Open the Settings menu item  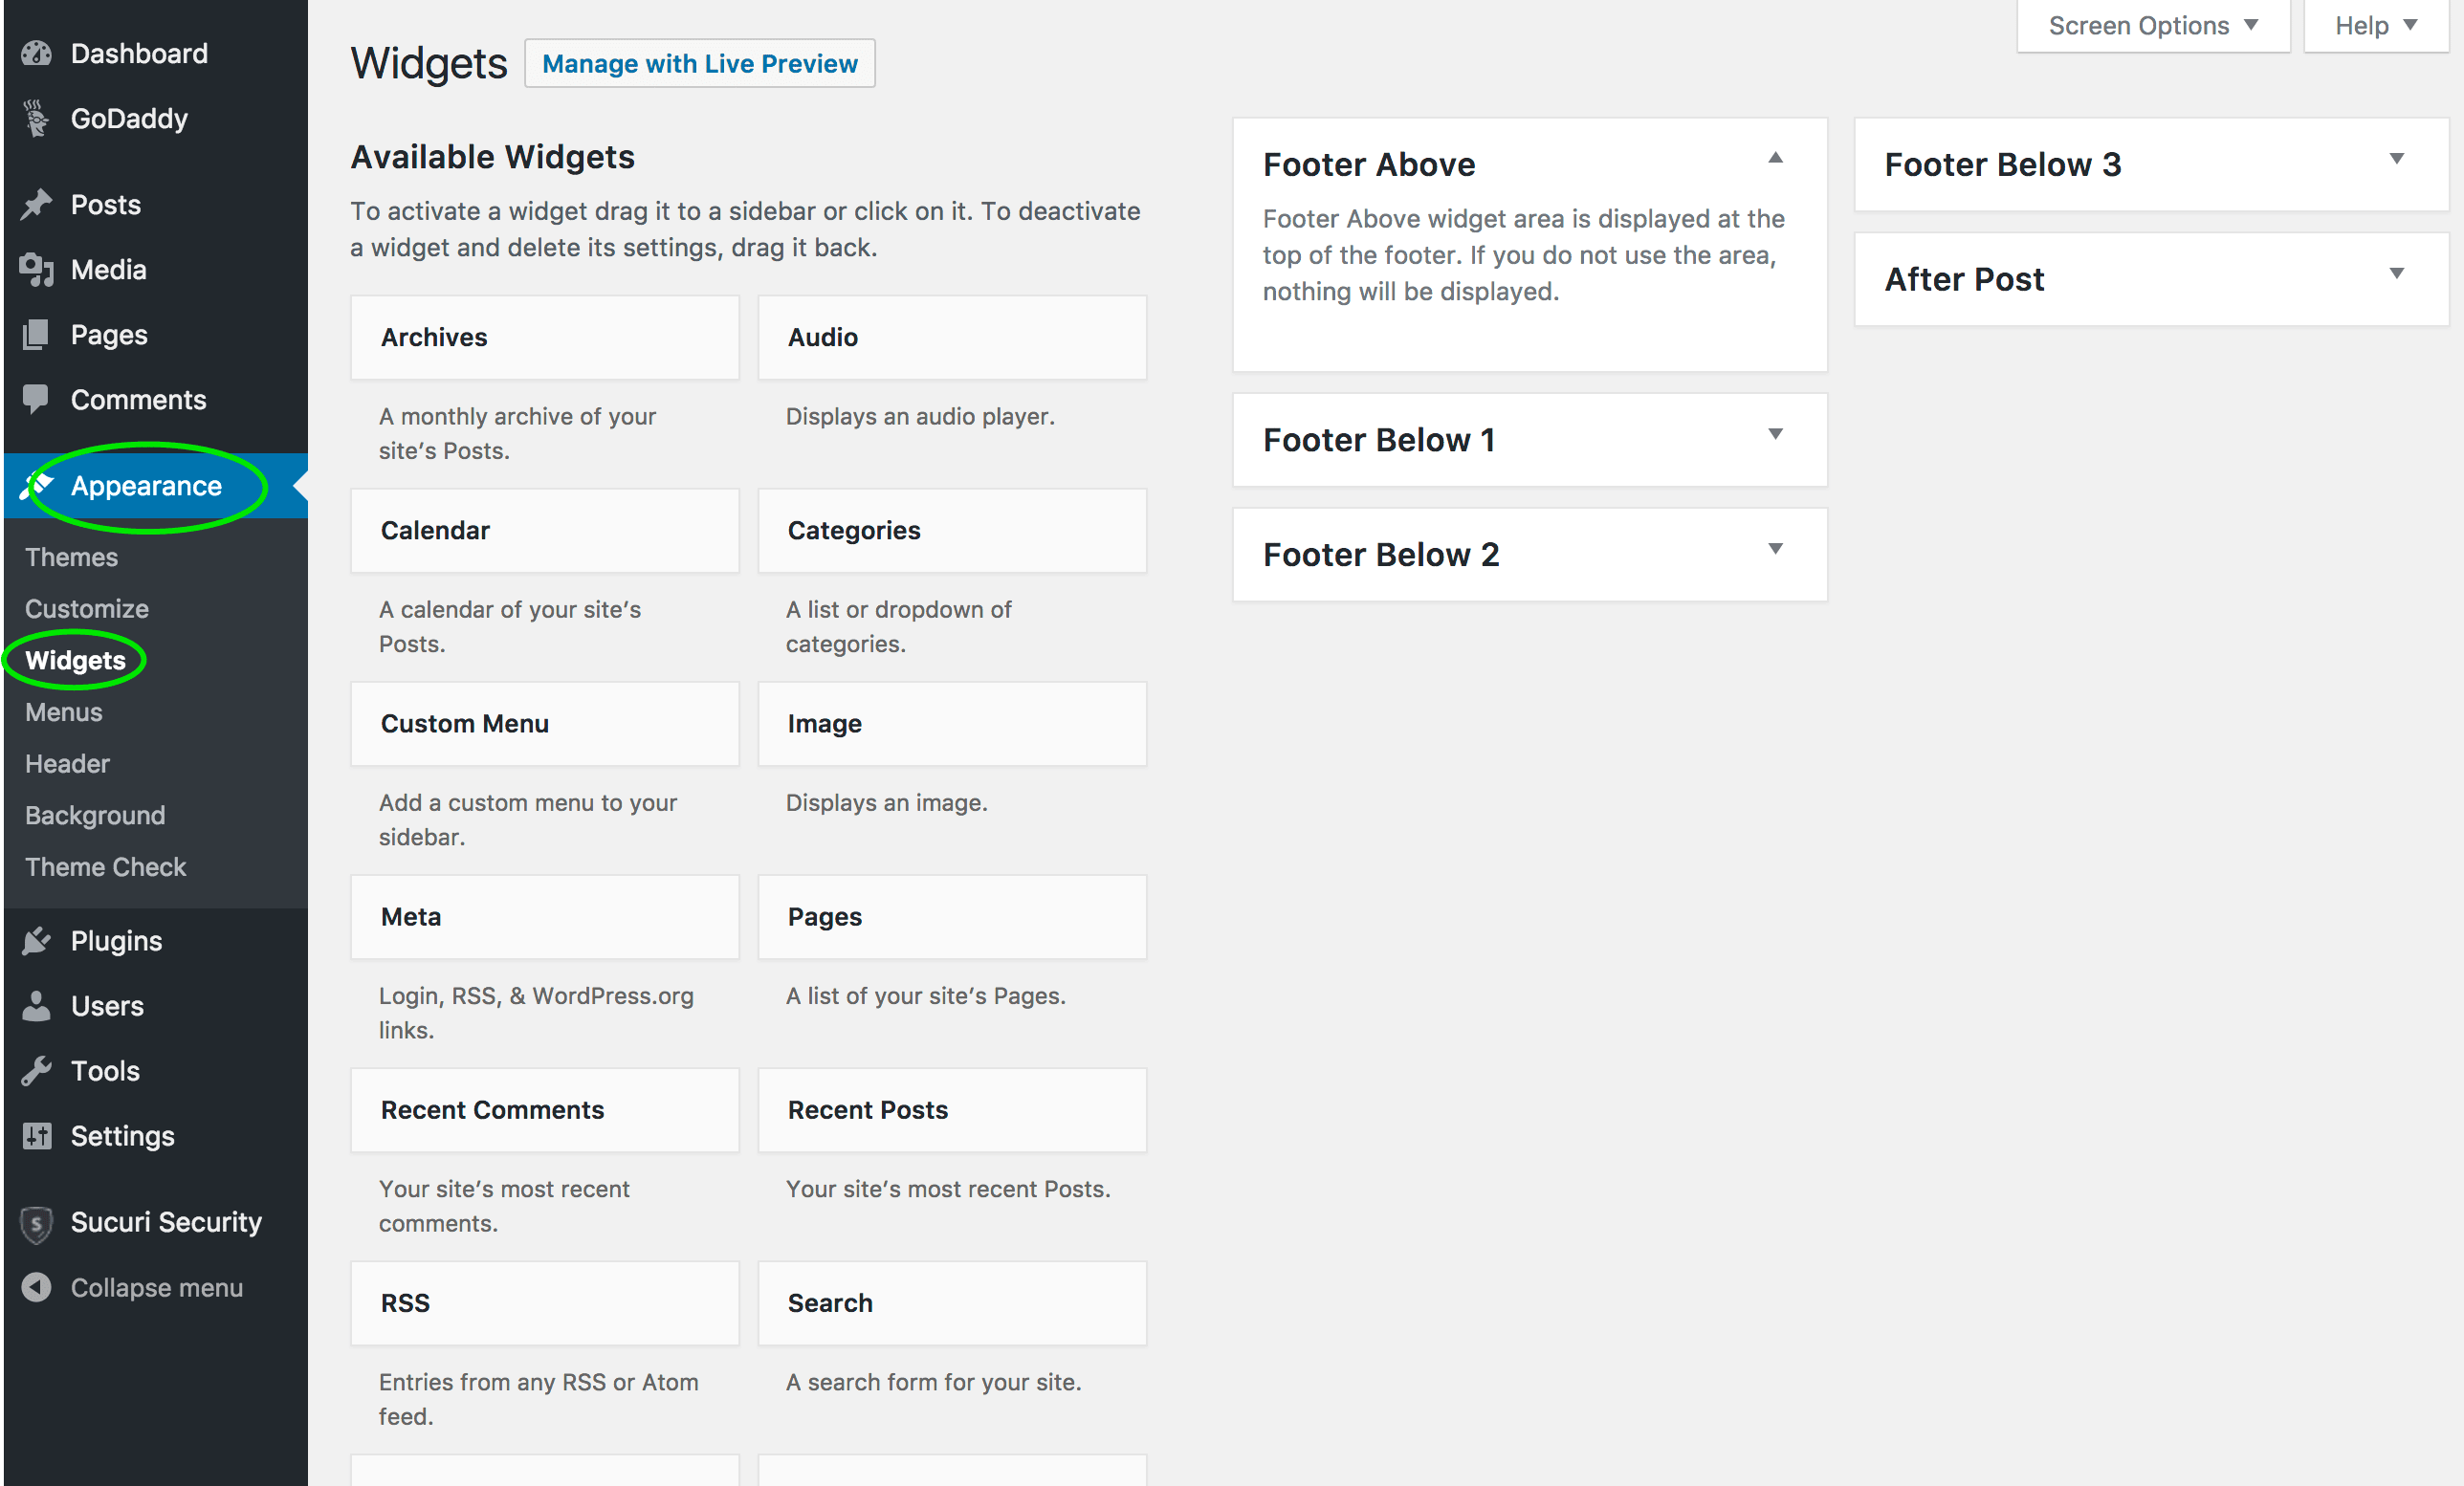[x=154, y=1135]
